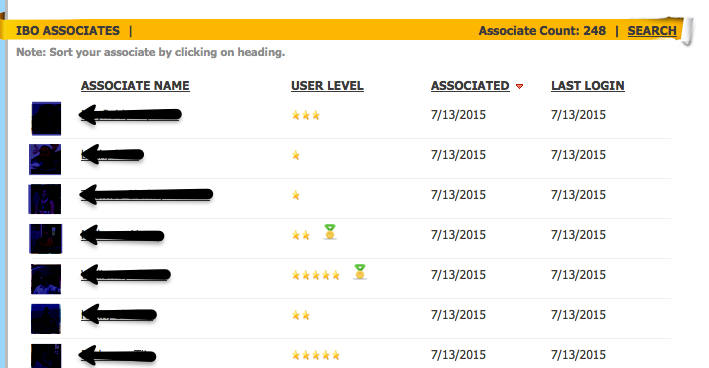Open profile photo in two-star row without medal

[x=46, y=319]
